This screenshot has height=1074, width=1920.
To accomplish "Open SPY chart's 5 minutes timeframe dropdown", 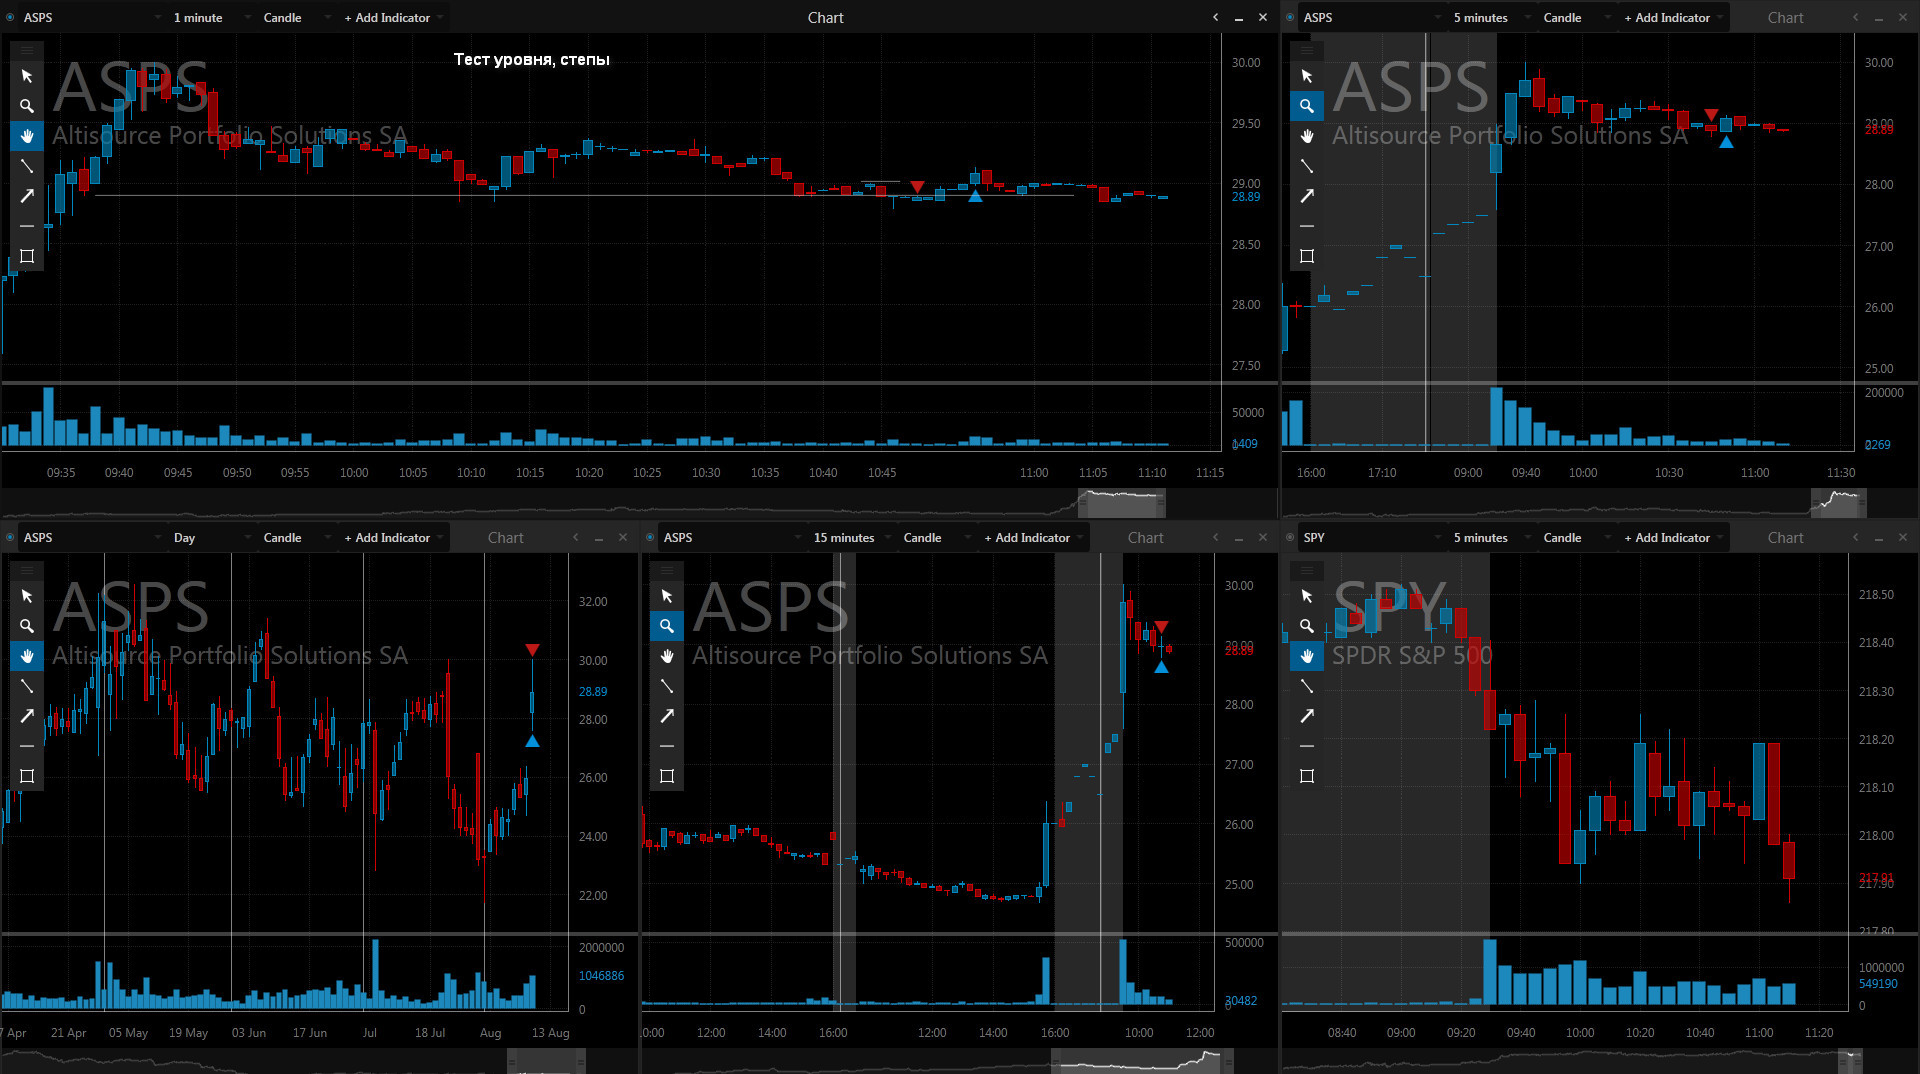I will tap(1492, 537).
